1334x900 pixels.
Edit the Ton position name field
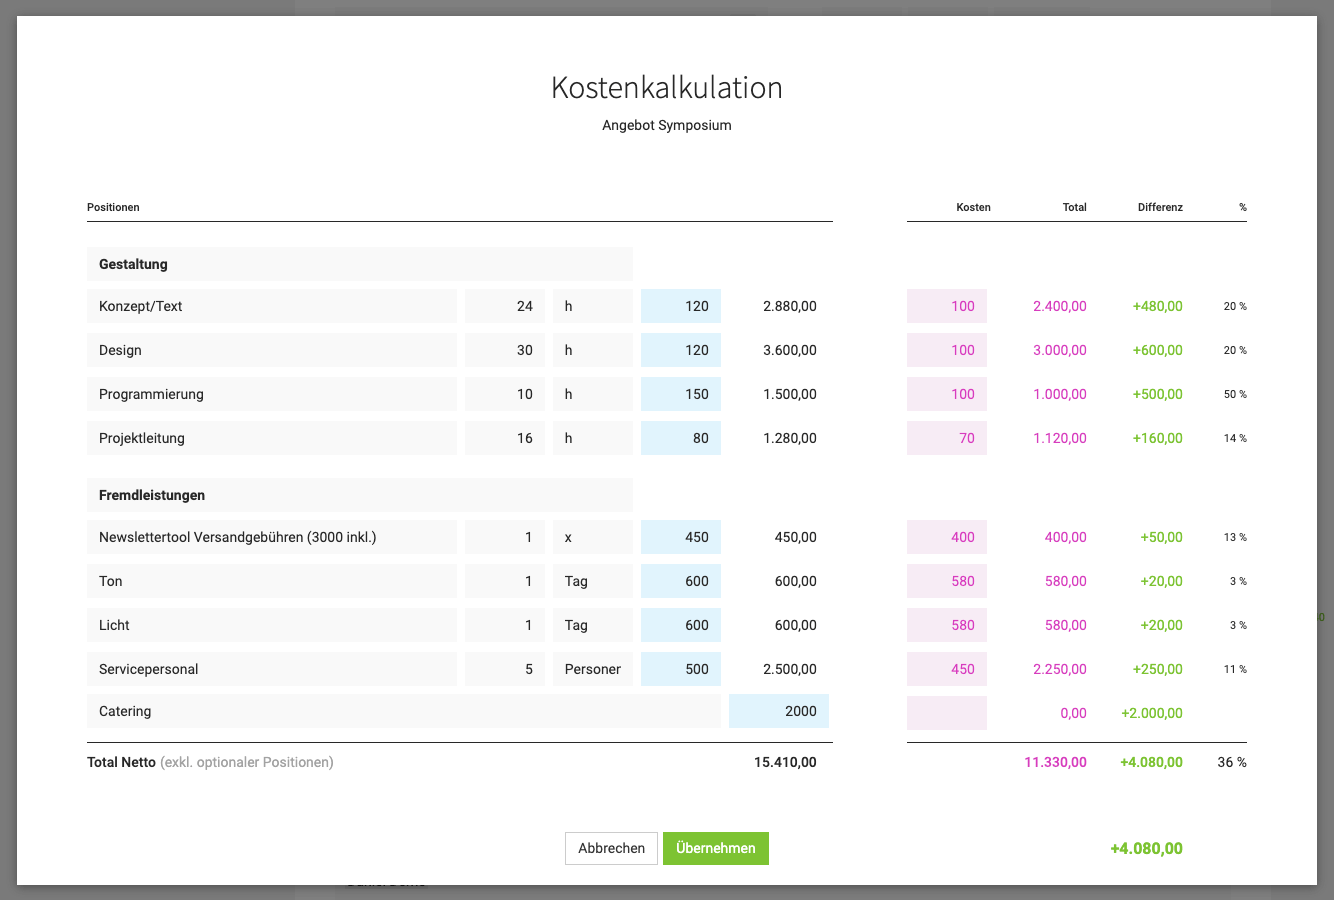(272, 581)
